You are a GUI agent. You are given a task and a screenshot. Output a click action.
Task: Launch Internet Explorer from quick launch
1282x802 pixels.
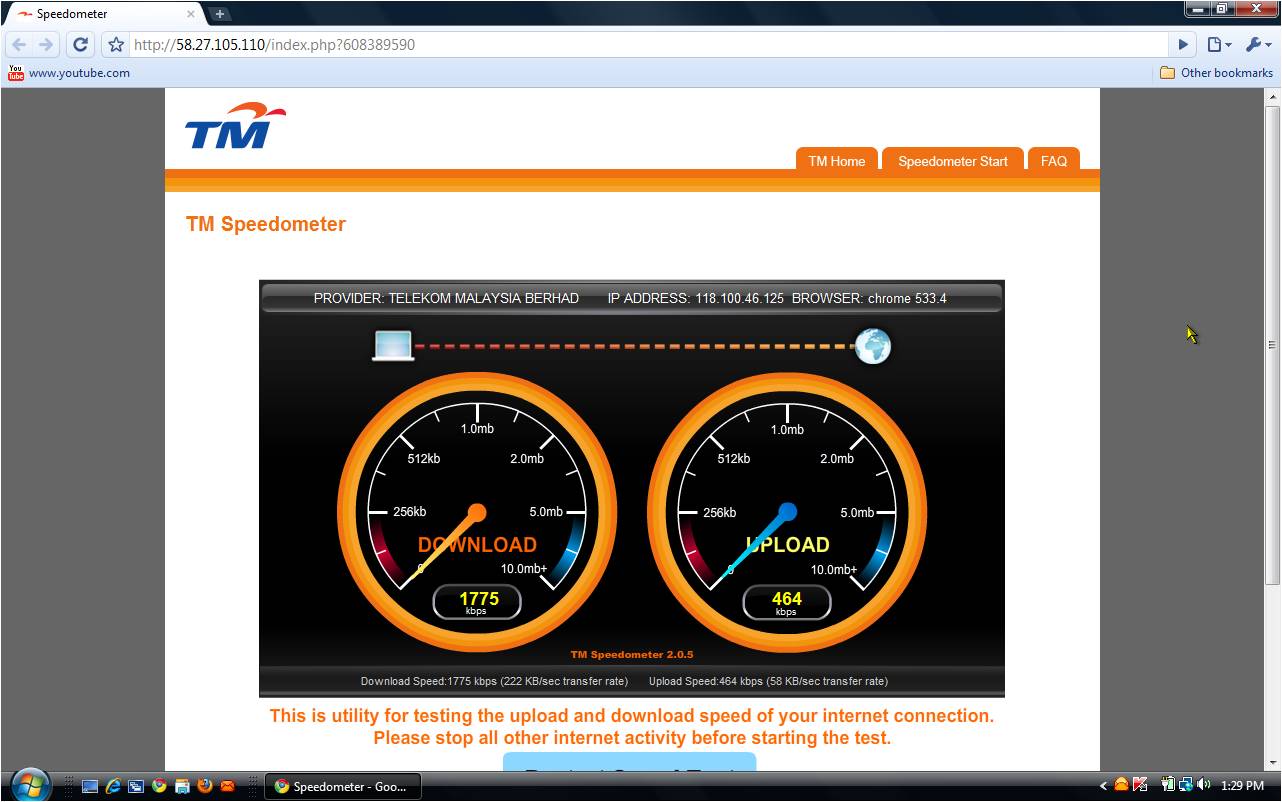point(113,786)
